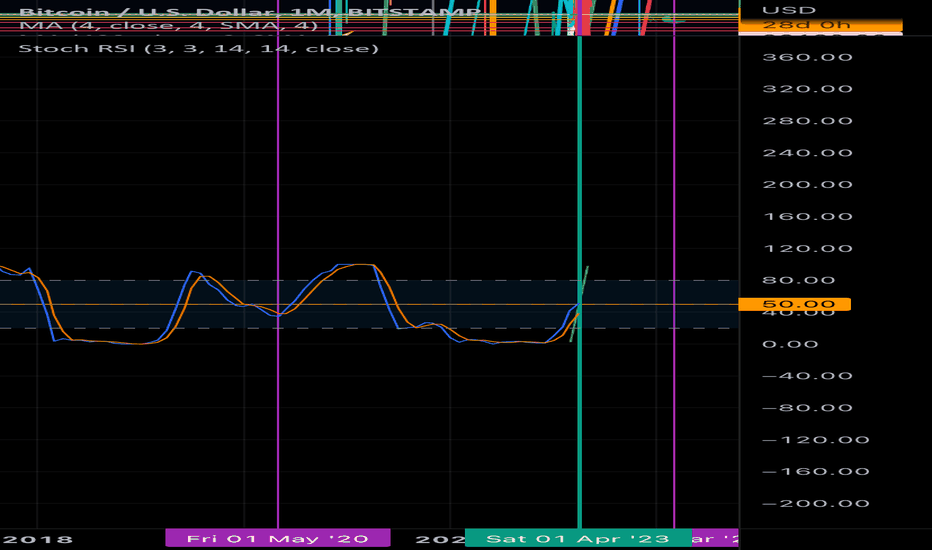This screenshot has height=550, width=932.
Task: Click the 360.00 value on the price scale
Action: [x=807, y=58]
